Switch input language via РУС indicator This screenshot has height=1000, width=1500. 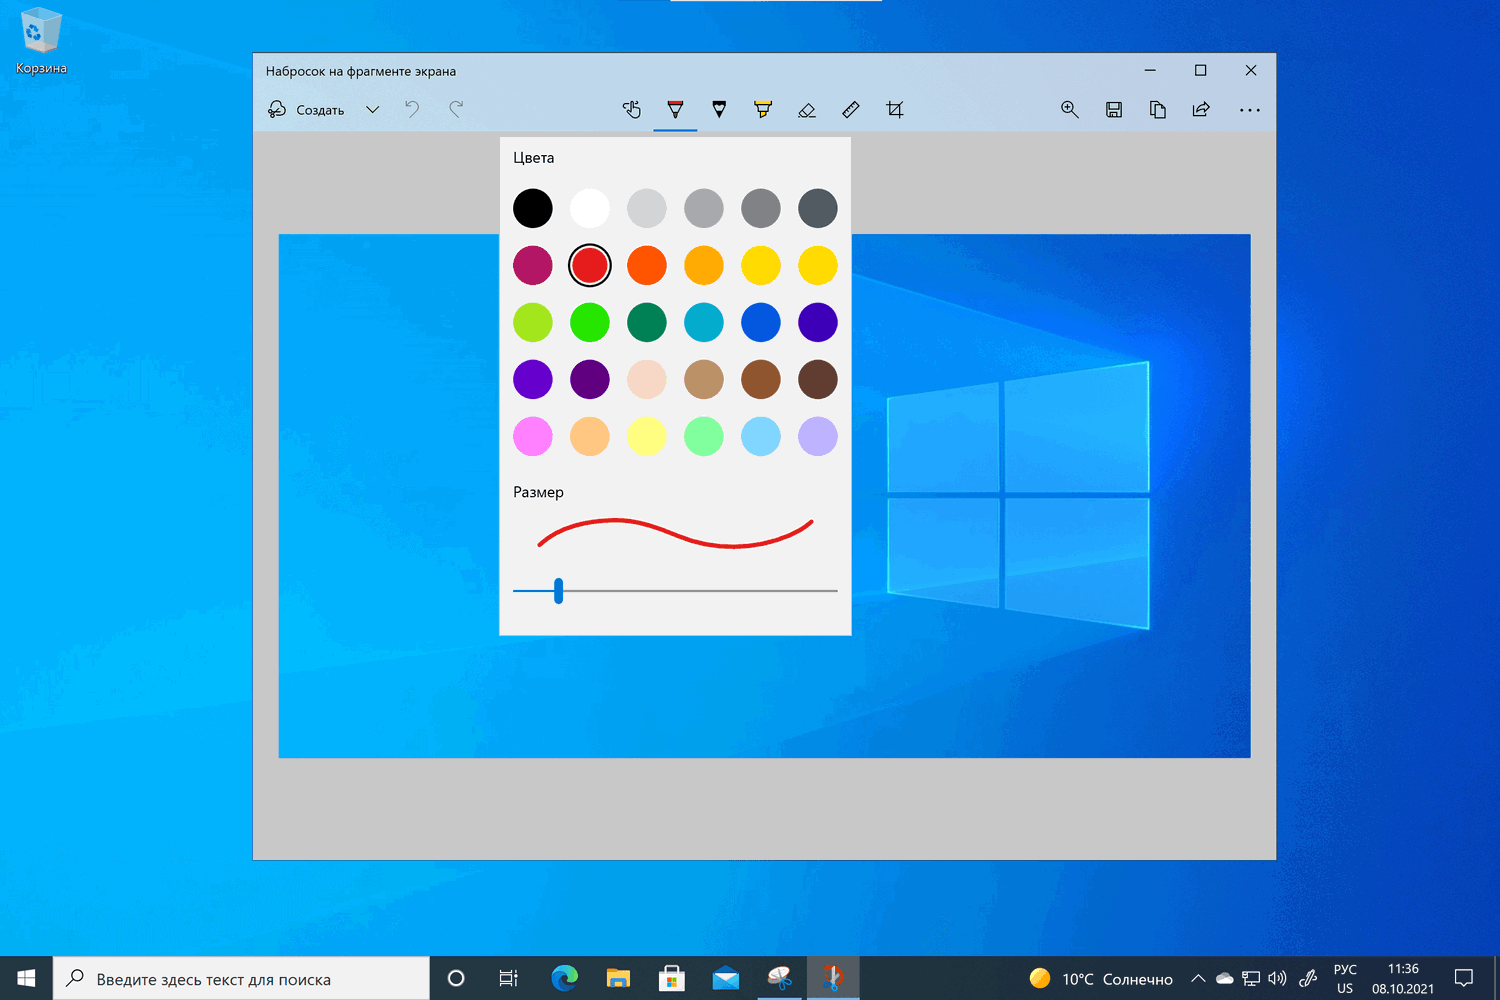(1345, 978)
